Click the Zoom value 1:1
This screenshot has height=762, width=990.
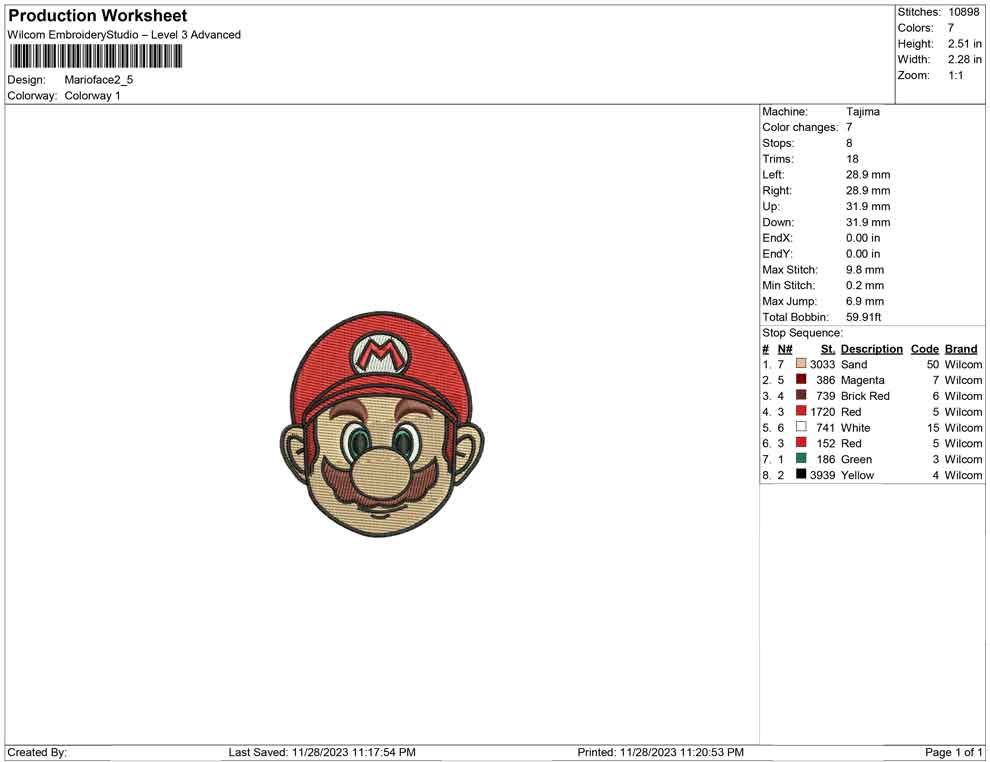956,75
